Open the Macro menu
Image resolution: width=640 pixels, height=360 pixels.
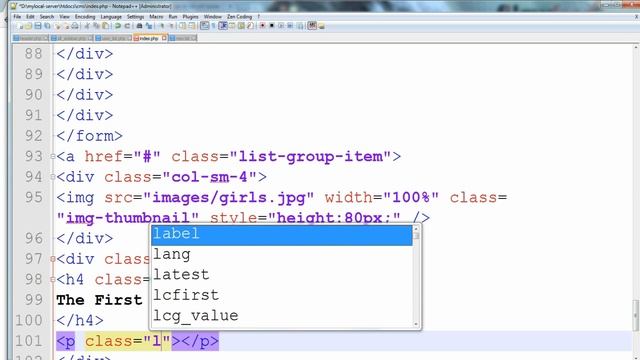pos(156,17)
